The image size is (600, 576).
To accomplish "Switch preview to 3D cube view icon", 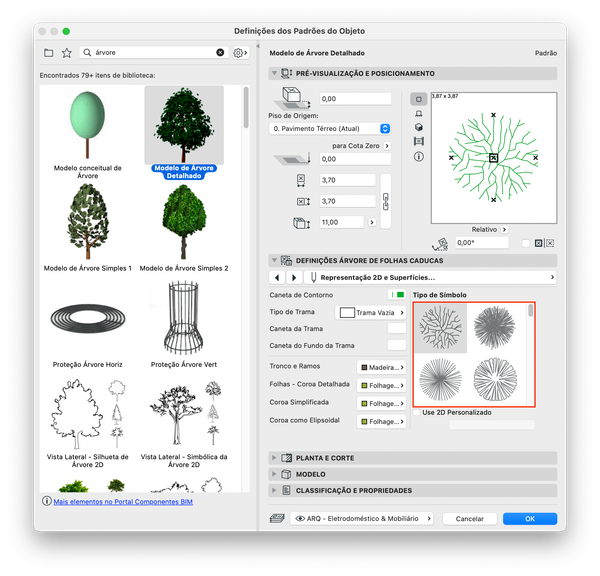I will click(x=419, y=127).
